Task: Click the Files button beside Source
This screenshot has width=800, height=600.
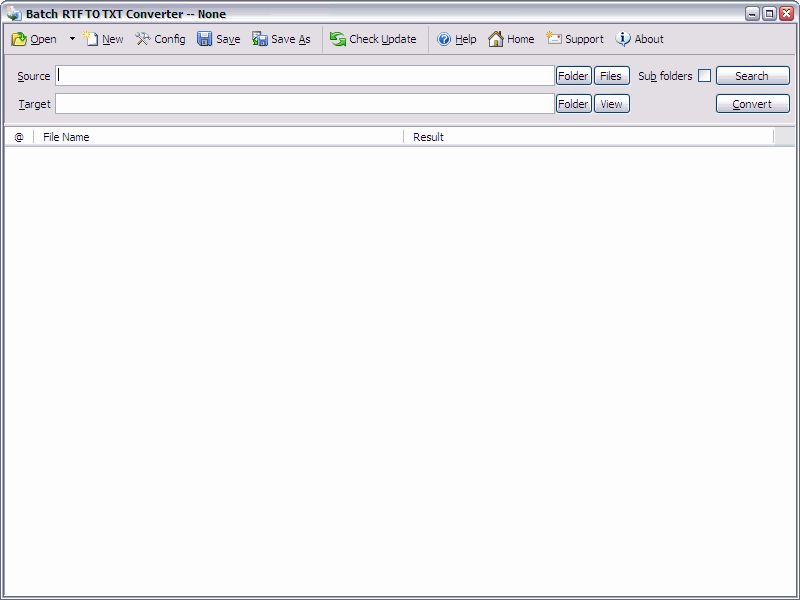Action: coord(611,75)
